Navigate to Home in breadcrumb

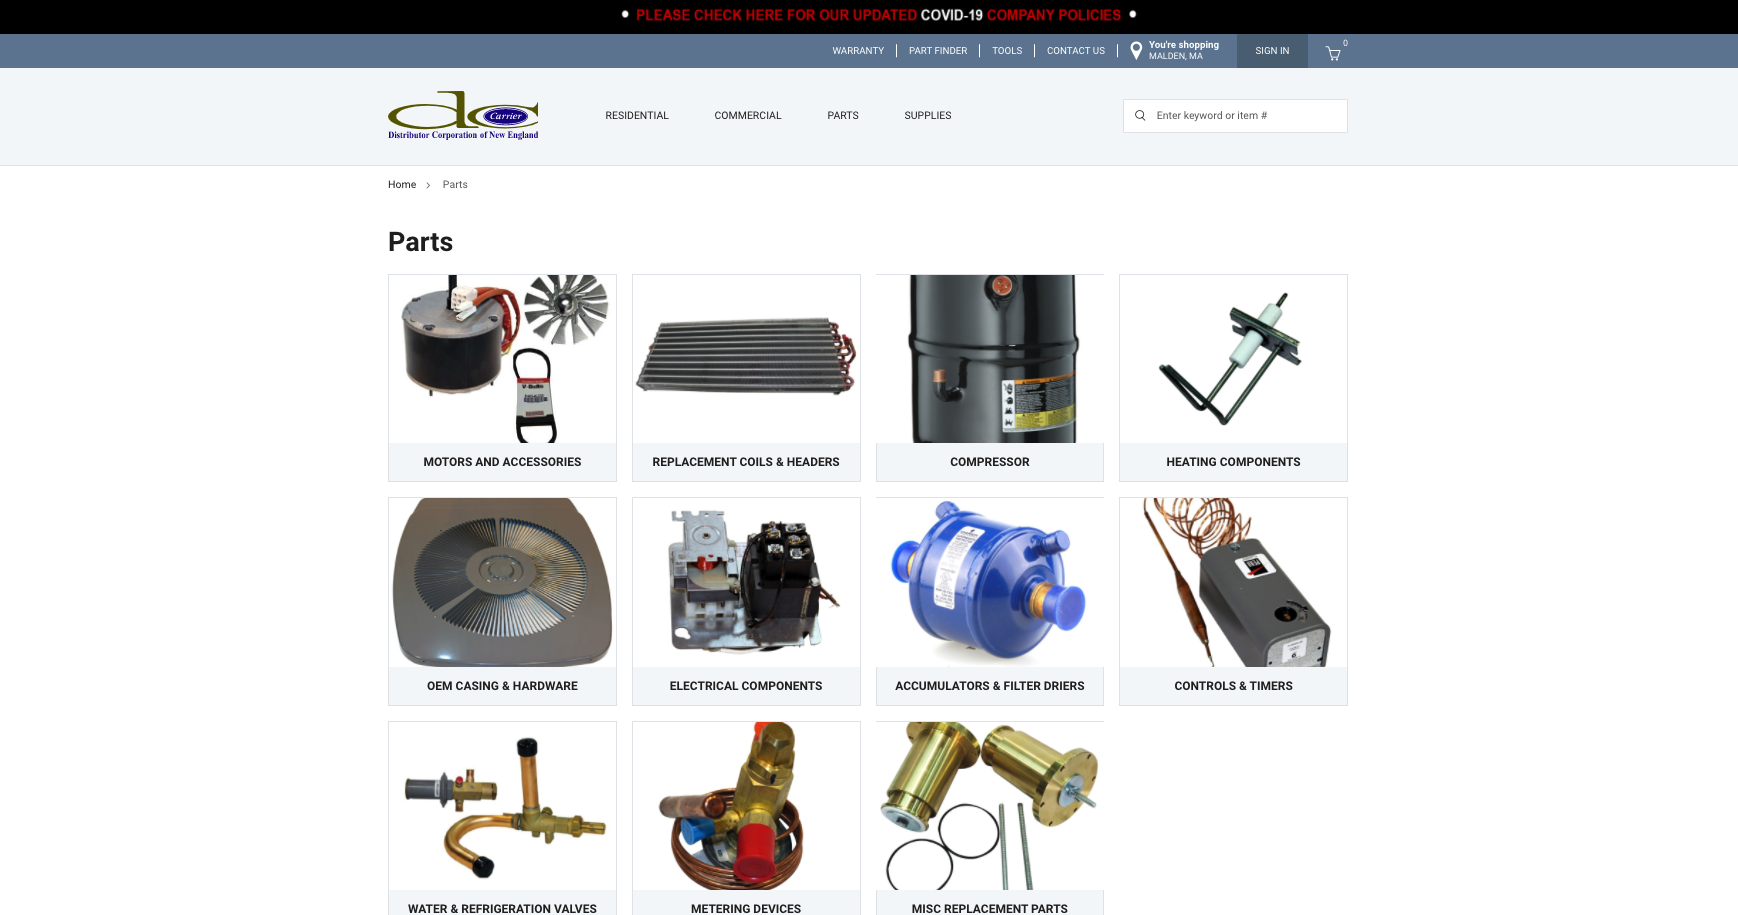point(402,185)
